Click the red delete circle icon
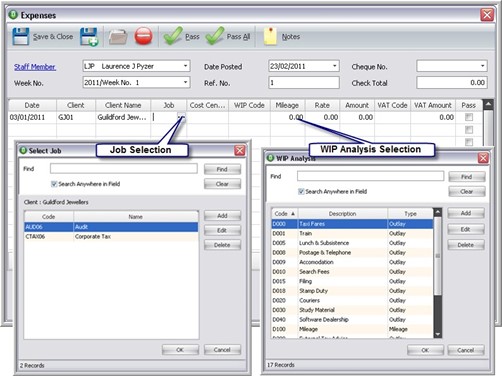 coord(143,36)
